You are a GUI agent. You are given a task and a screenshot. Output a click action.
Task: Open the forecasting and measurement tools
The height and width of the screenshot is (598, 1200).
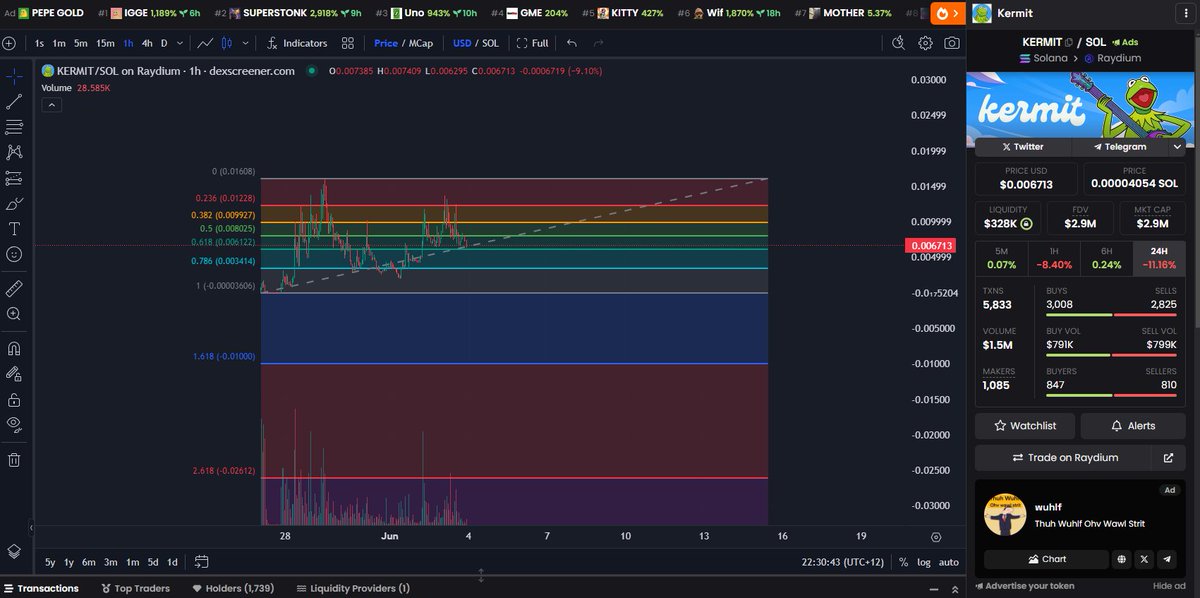click(x=14, y=178)
